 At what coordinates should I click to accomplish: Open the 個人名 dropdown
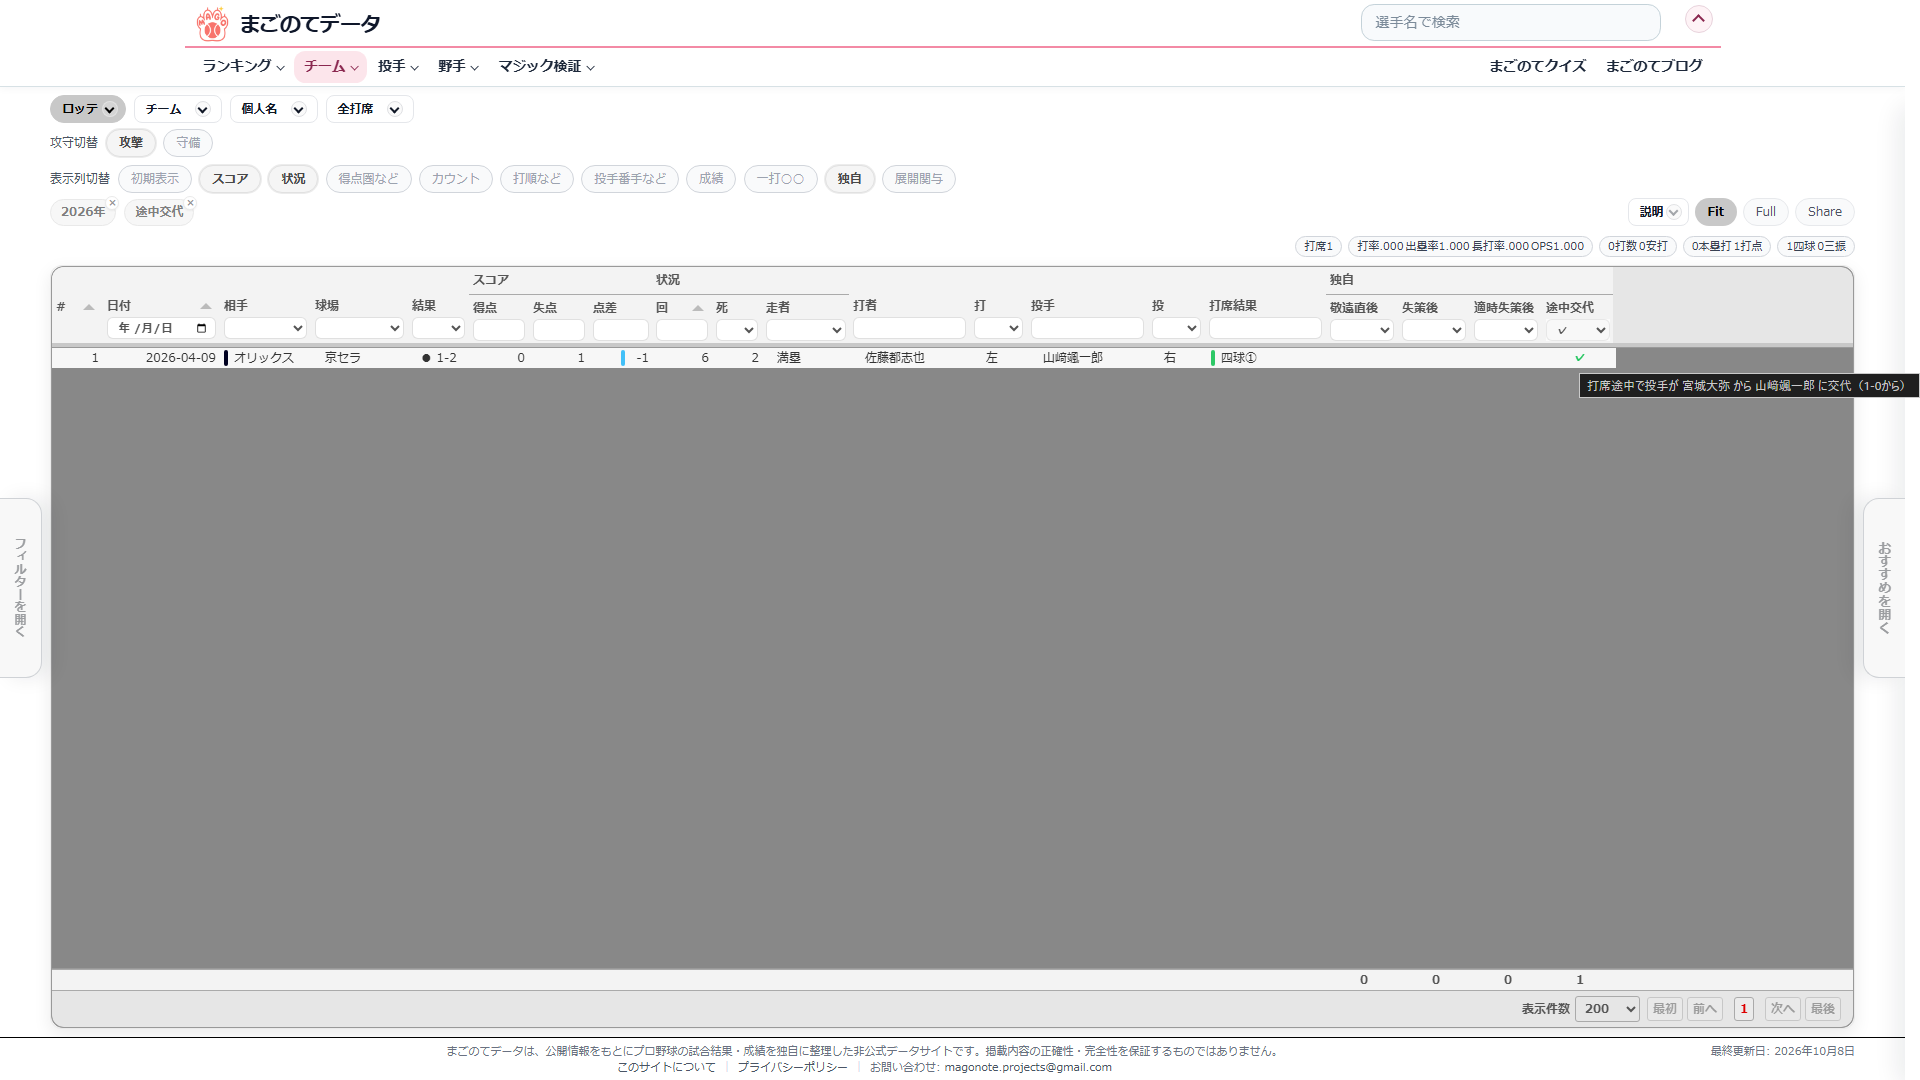tap(273, 109)
